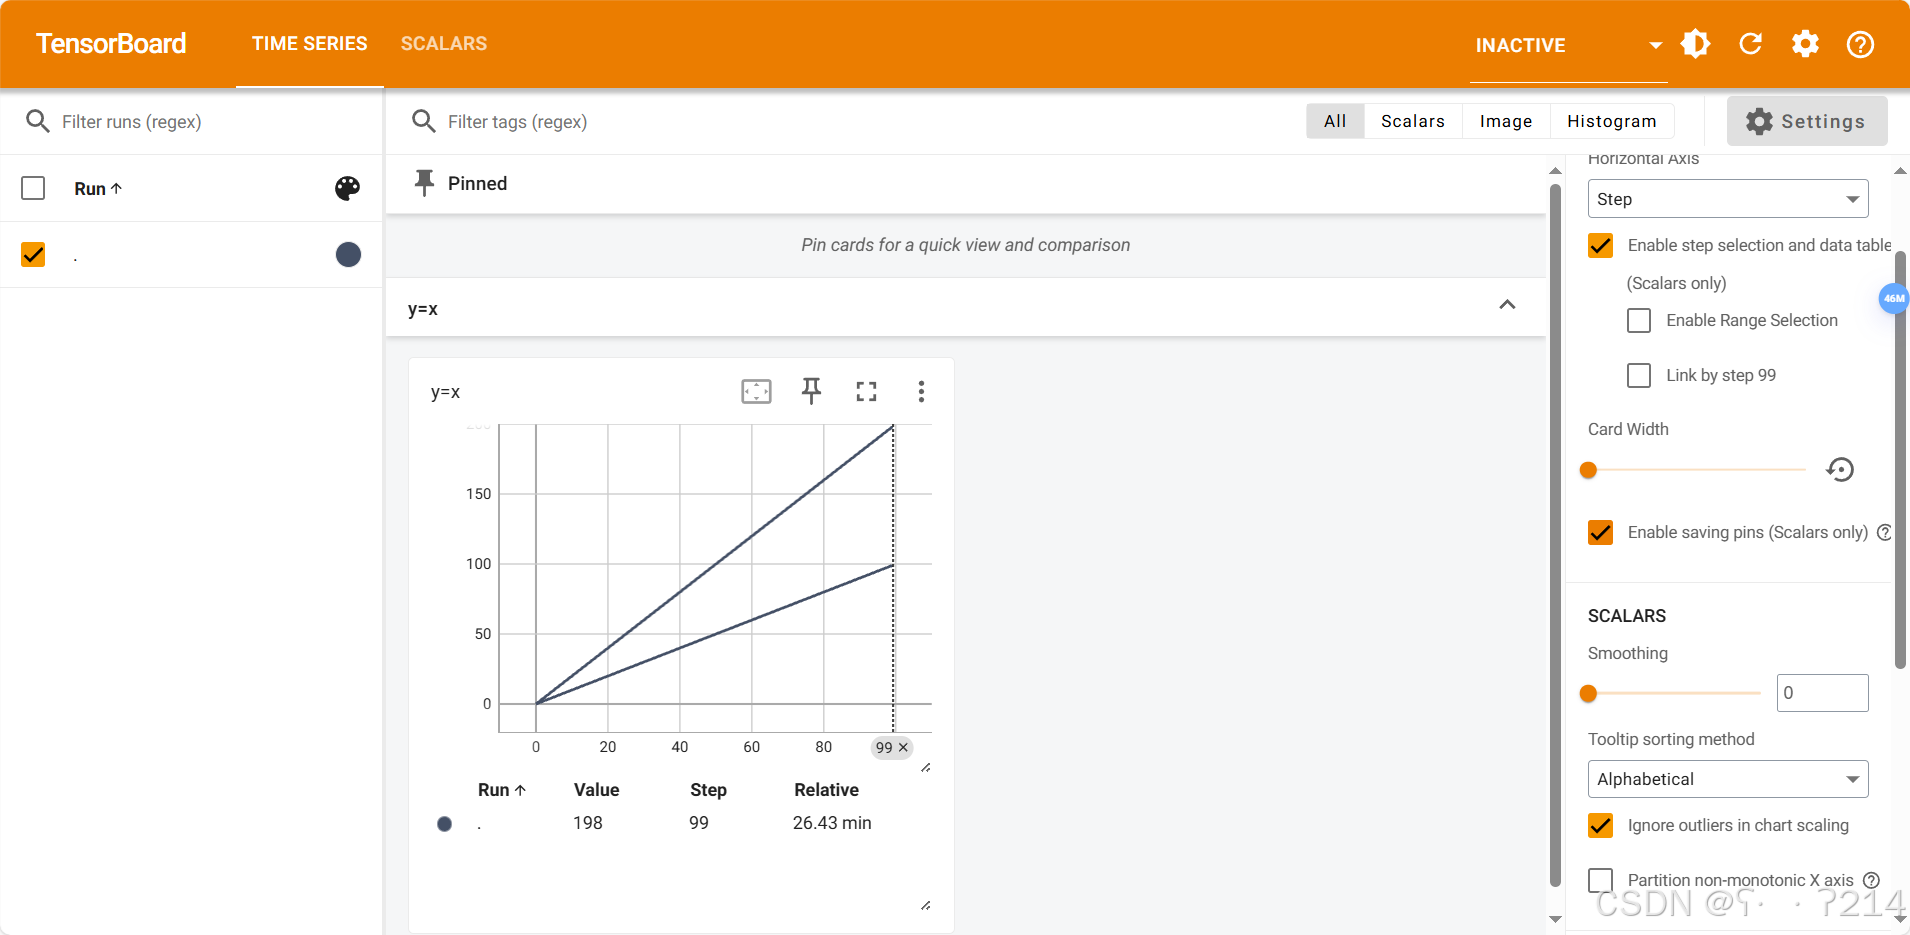Click fit domain to data icon
Image resolution: width=1910 pixels, height=935 pixels.
(756, 391)
